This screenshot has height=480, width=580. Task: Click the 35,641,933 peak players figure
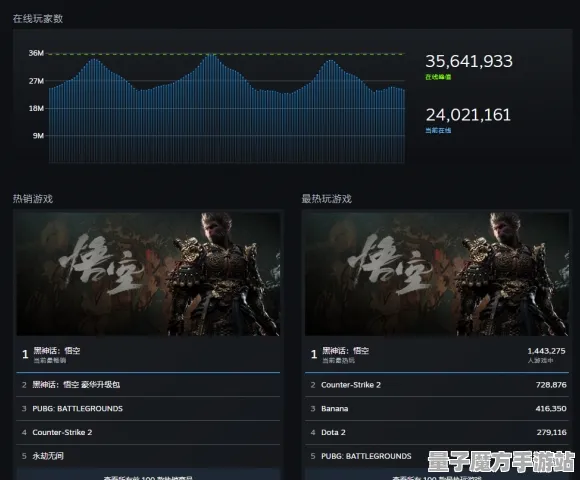(469, 61)
